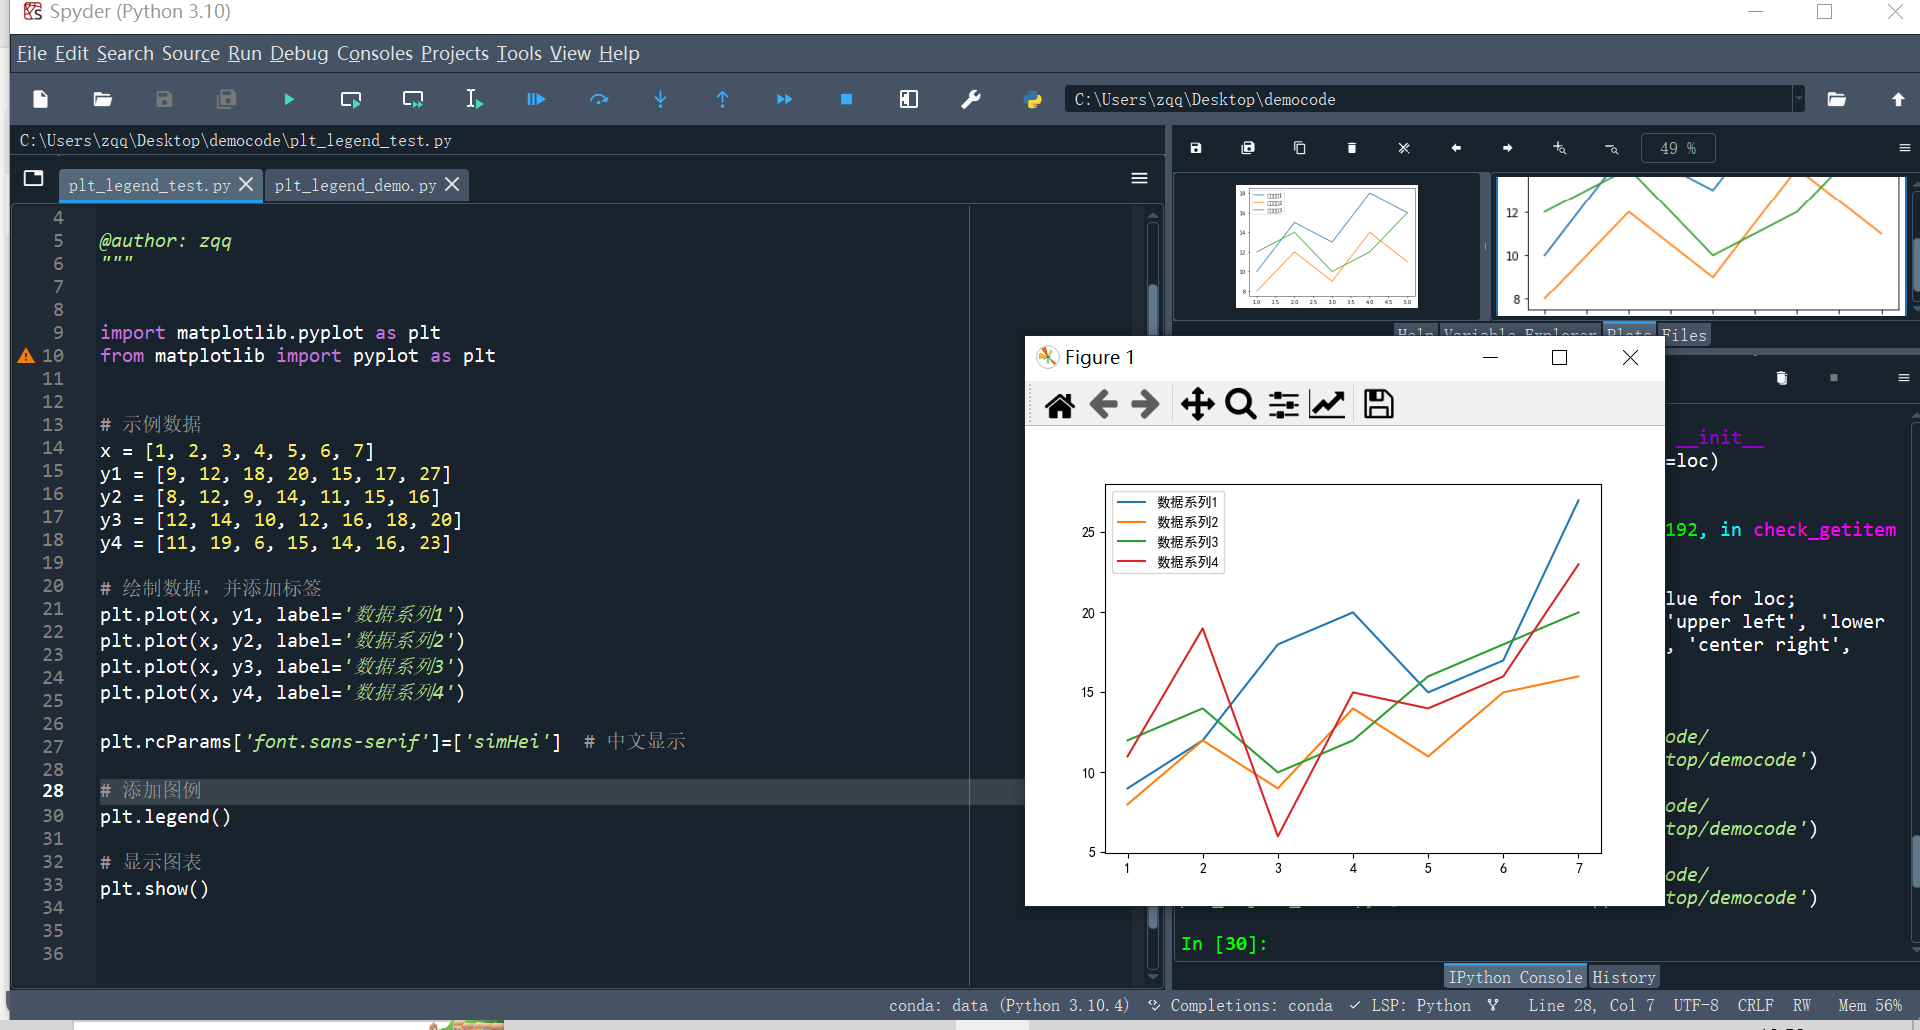Open Preferences wrench icon
The image size is (1920, 1030).
(971, 99)
